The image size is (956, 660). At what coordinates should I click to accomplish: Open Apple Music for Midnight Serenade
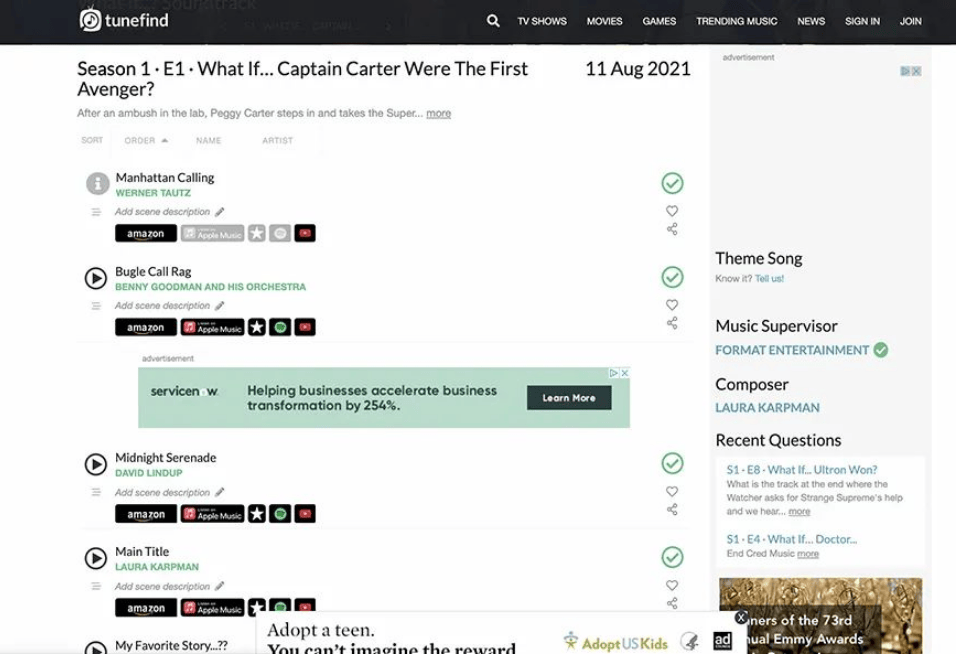212,514
